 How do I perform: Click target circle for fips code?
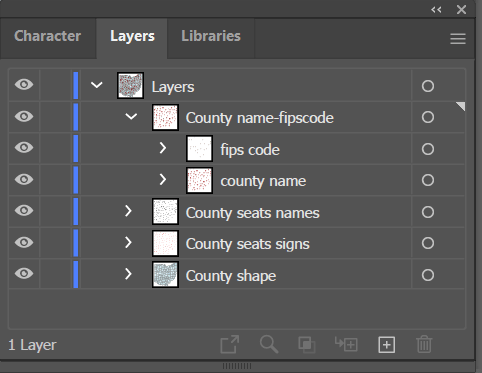pos(428,149)
